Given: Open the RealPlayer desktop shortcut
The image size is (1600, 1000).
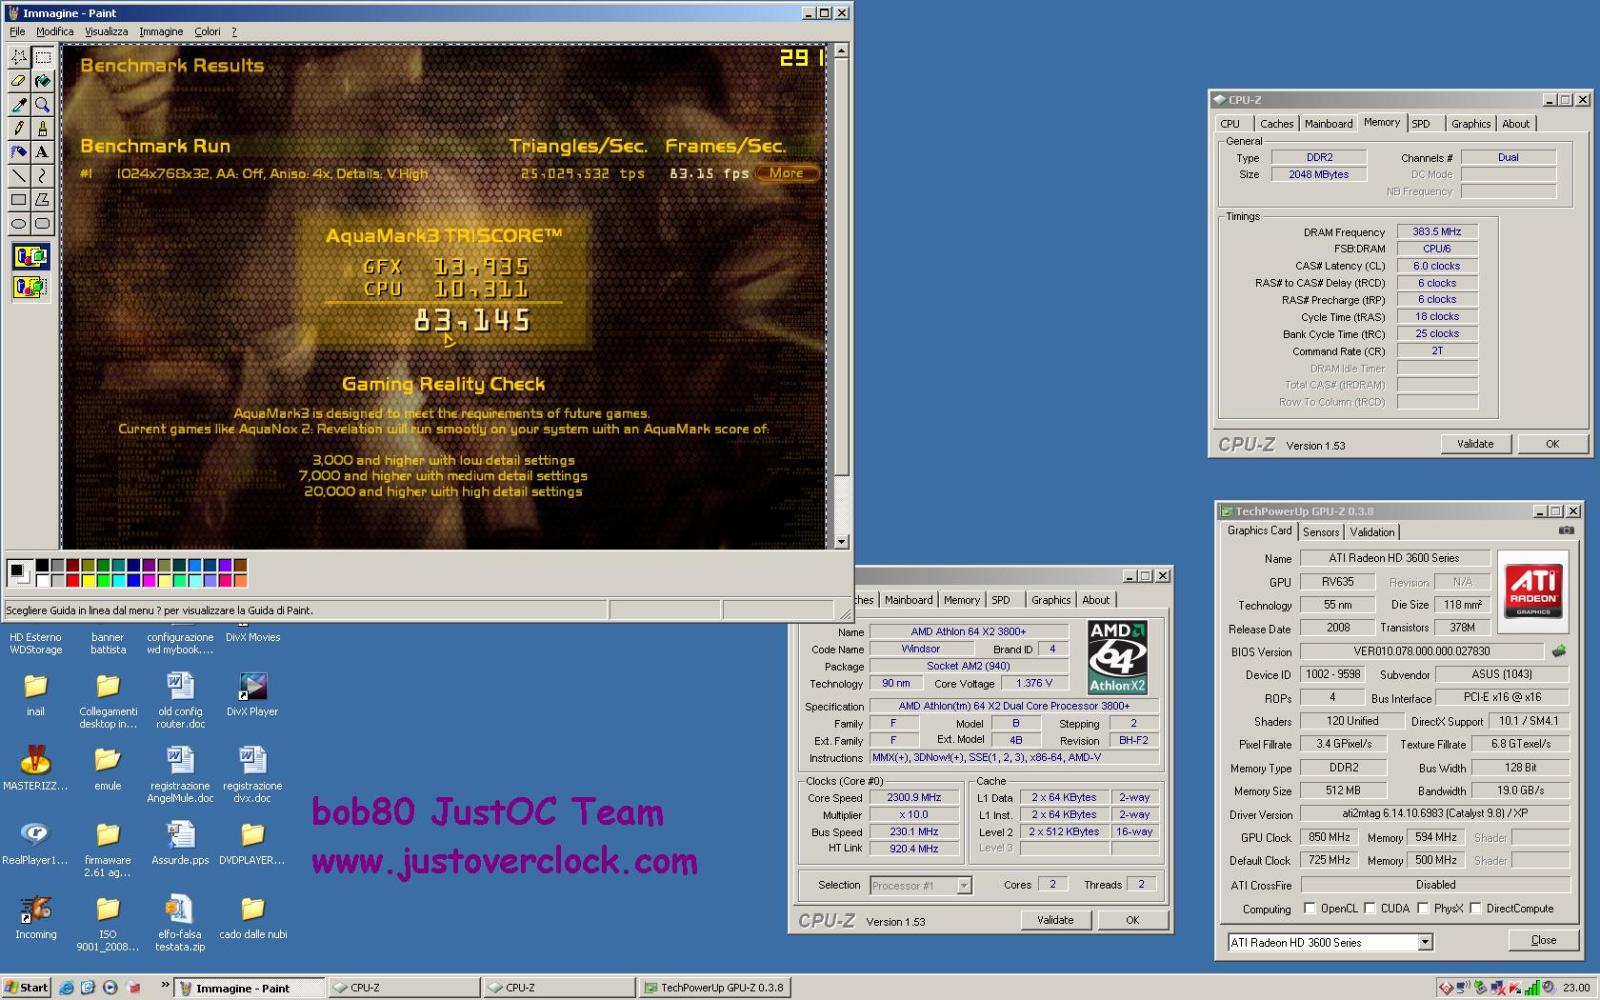Looking at the screenshot, I should point(35,841).
